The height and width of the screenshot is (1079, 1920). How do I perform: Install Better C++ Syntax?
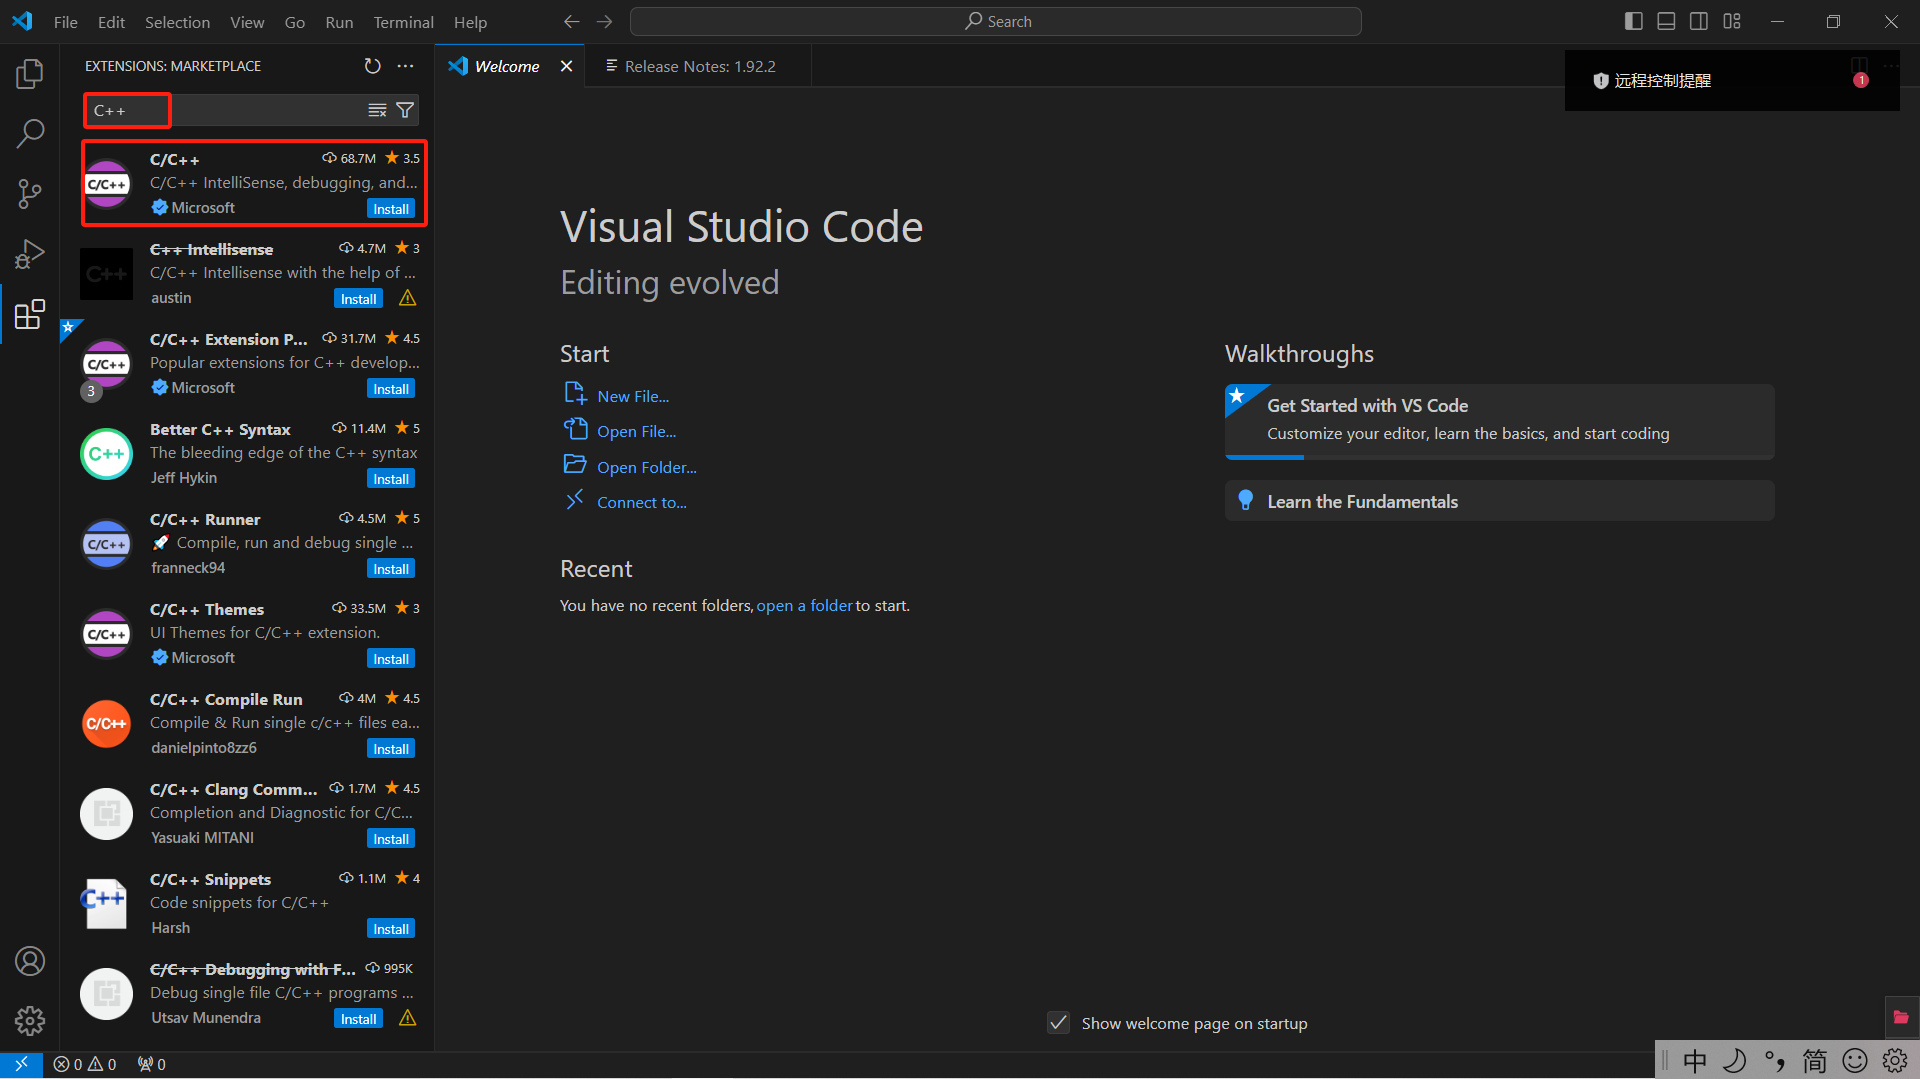[391, 479]
